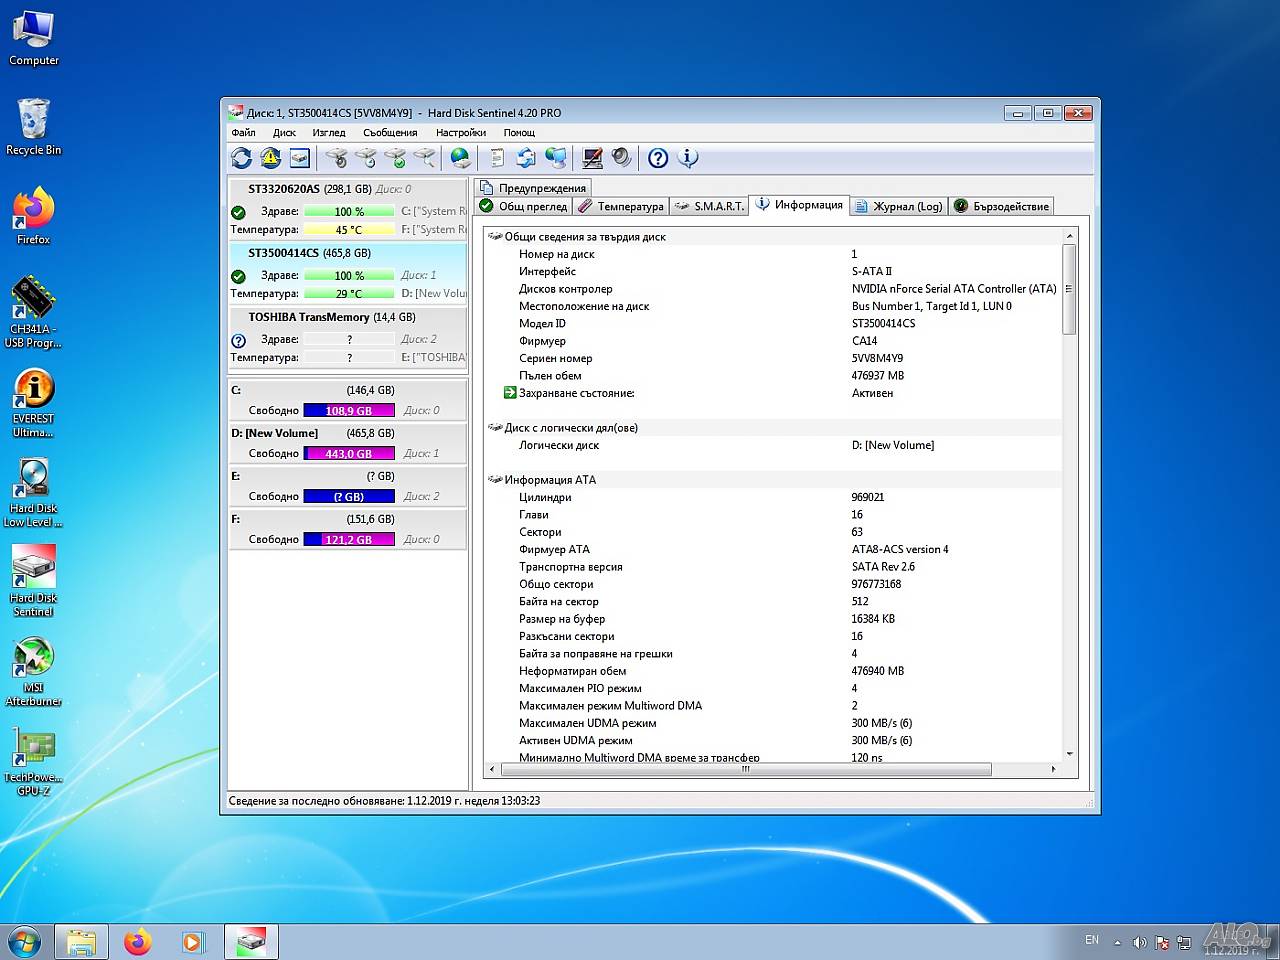Collapse the 'Информация ATA' section
Viewport: 1280px width, 960px height.
pyautogui.click(x=494, y=480)
